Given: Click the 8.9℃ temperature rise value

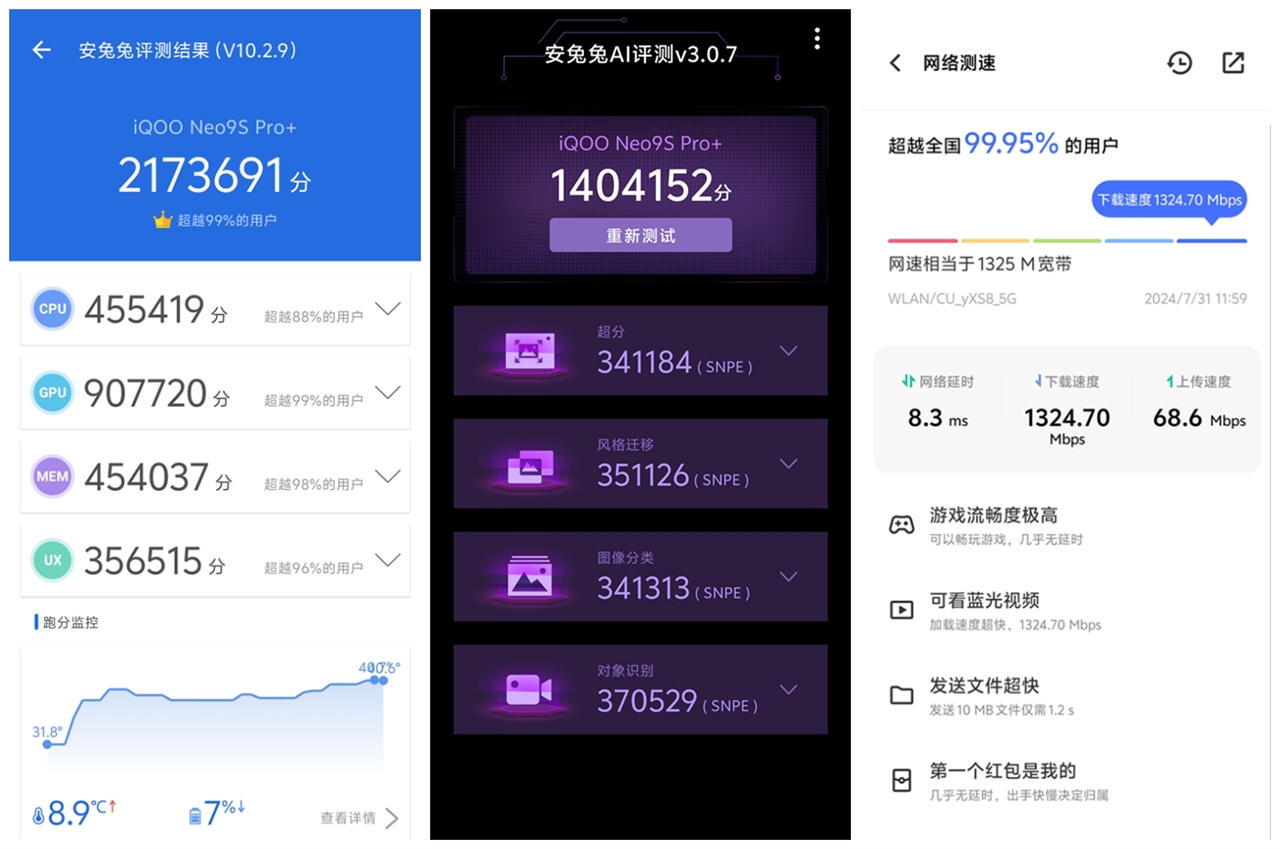Looking at the screenshot, I should pyautogui.click(x=82, y=813).
